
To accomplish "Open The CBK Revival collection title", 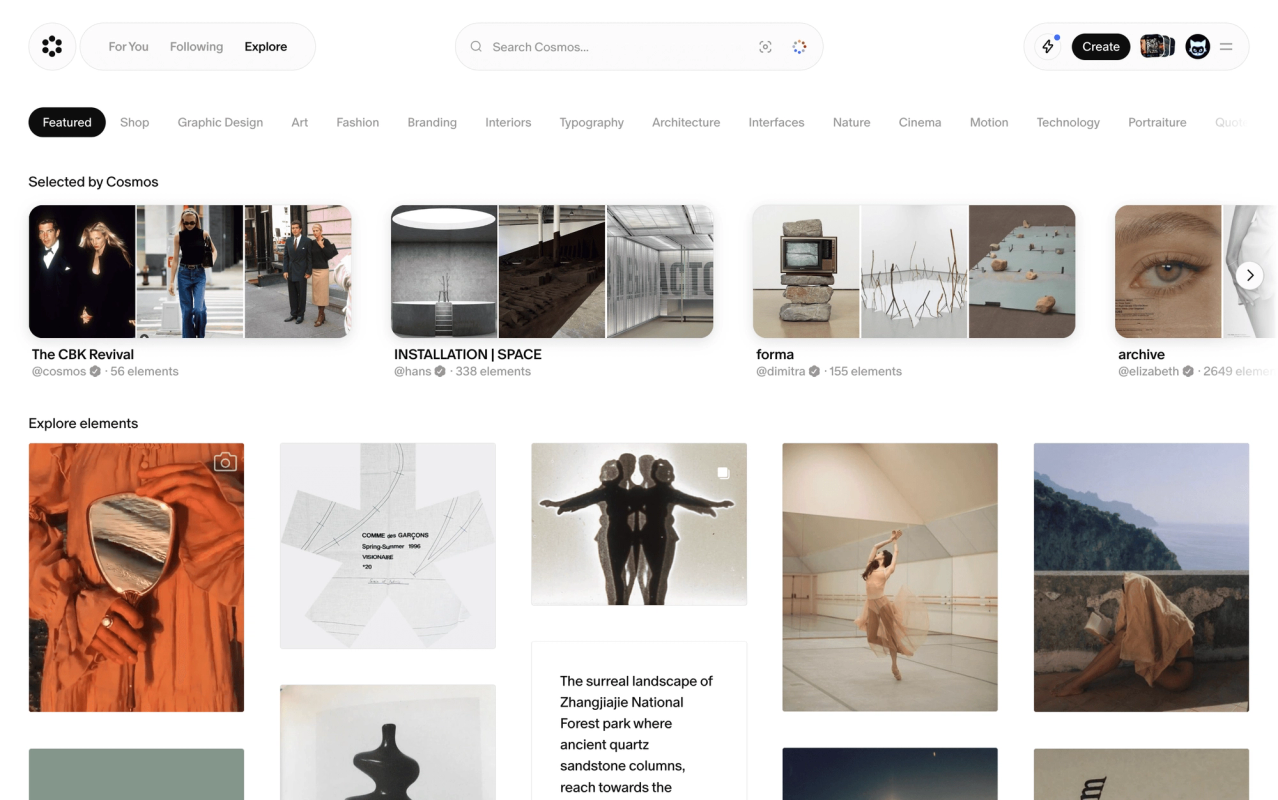I will 83,354.
